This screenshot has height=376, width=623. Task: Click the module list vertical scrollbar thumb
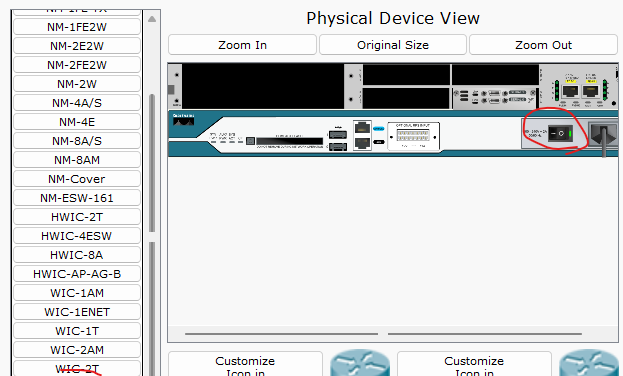click(152, 163)
